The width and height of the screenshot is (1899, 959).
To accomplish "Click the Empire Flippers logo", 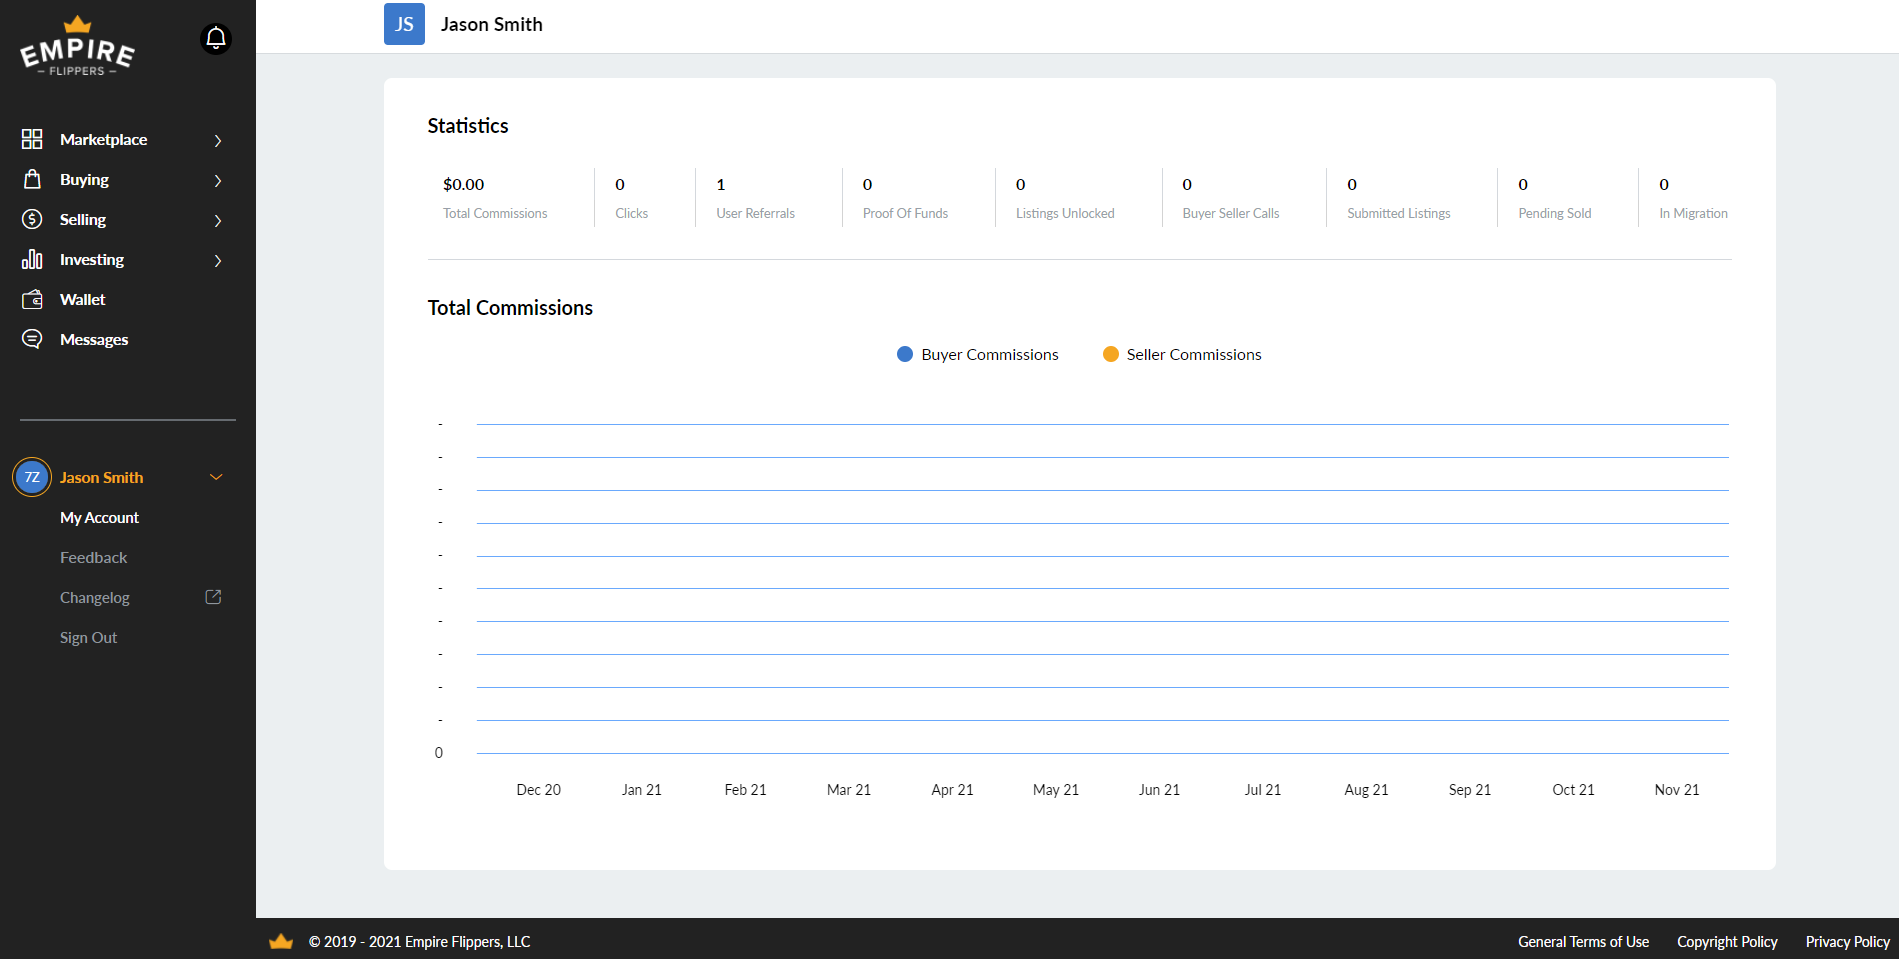I will [77, 47].
